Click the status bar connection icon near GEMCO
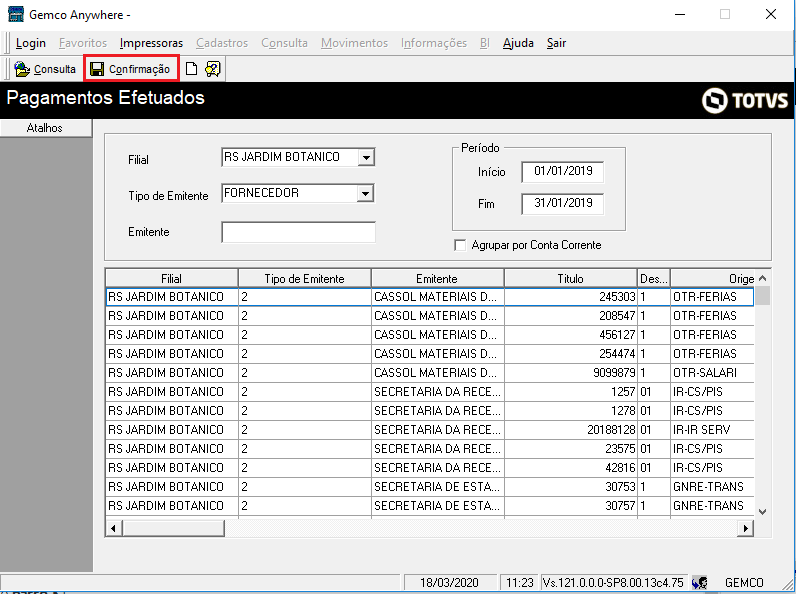This screenshot has width=796, height=594. pyautogui.click(x=699, y=582)
